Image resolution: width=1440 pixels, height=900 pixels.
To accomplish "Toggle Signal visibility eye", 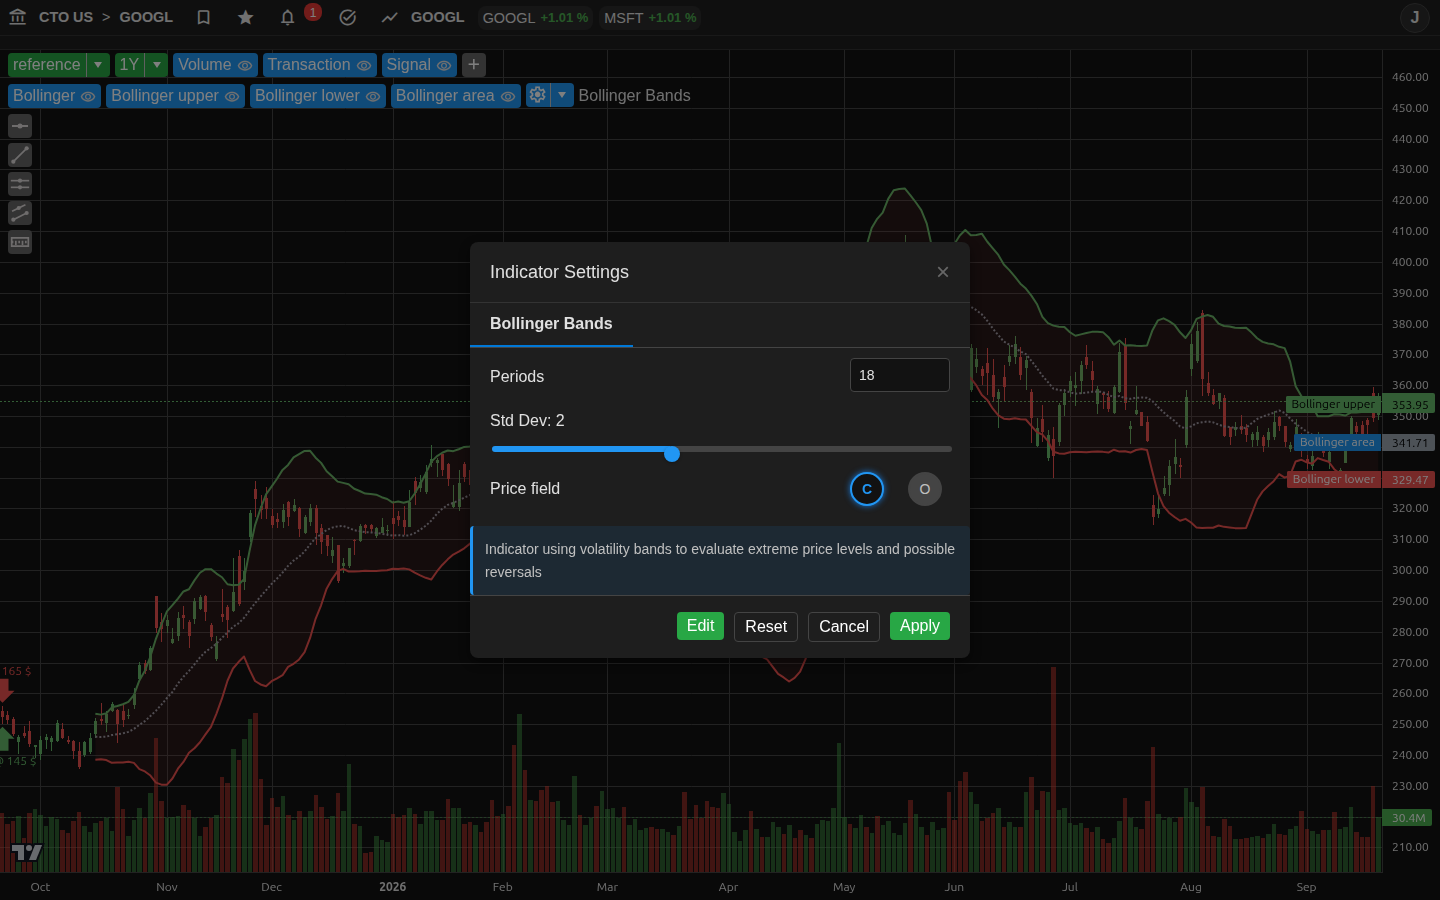I will coord(444,66).
